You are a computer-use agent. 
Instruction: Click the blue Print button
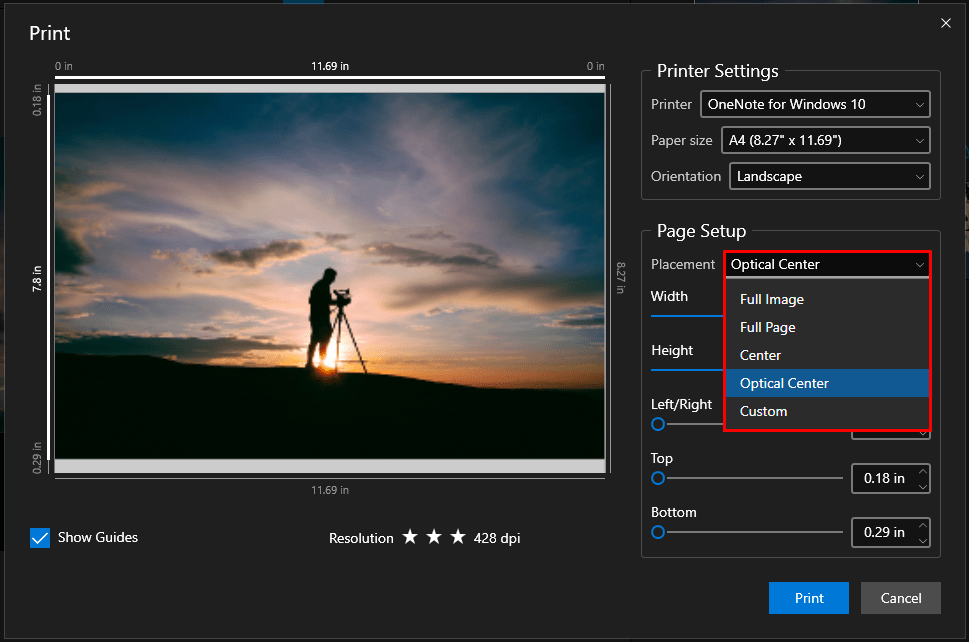(808, 598)
